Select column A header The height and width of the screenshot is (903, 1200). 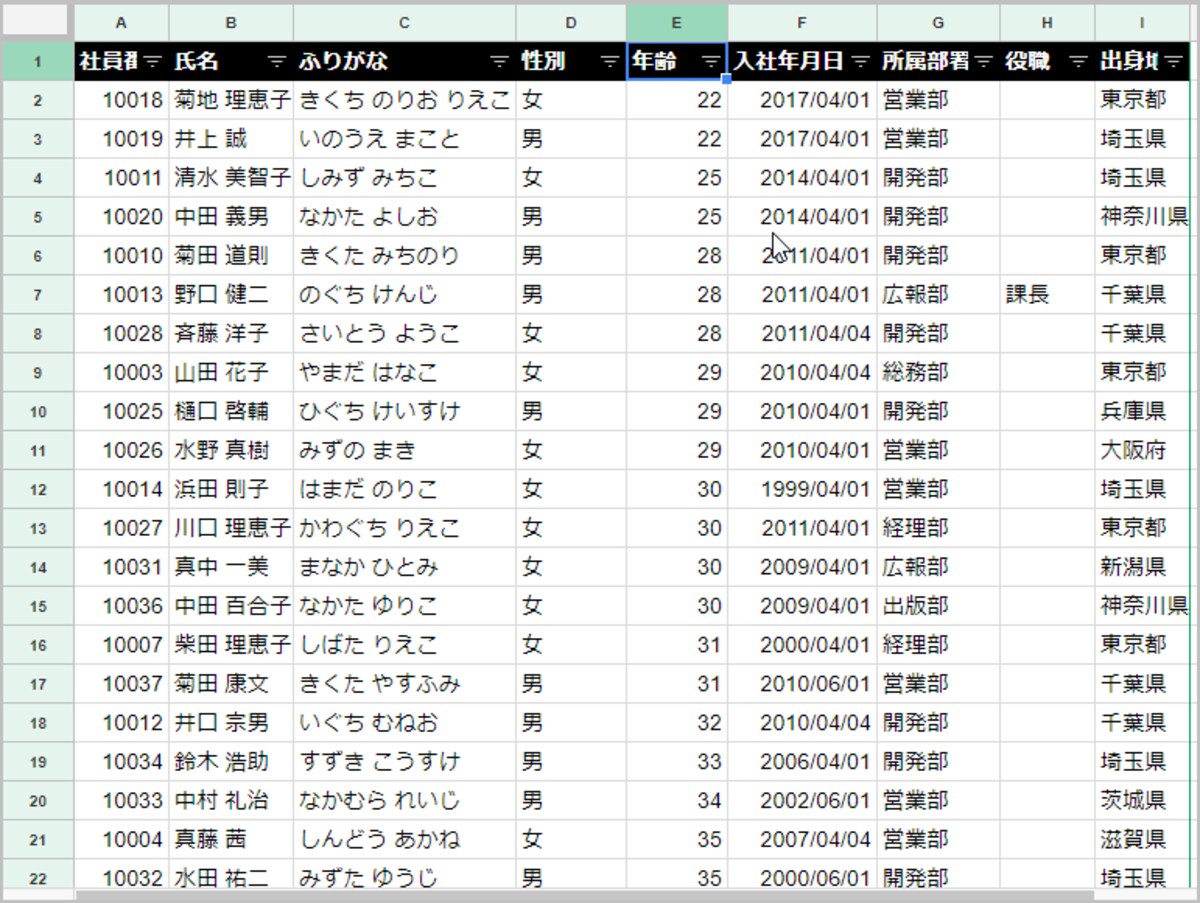point(122,22)
